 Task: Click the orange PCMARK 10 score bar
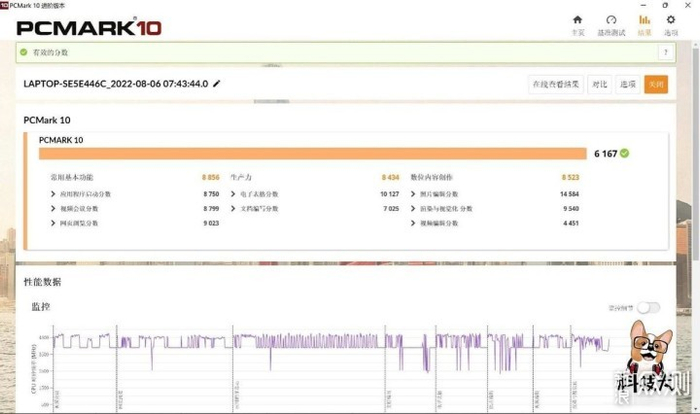pos(312,154)
